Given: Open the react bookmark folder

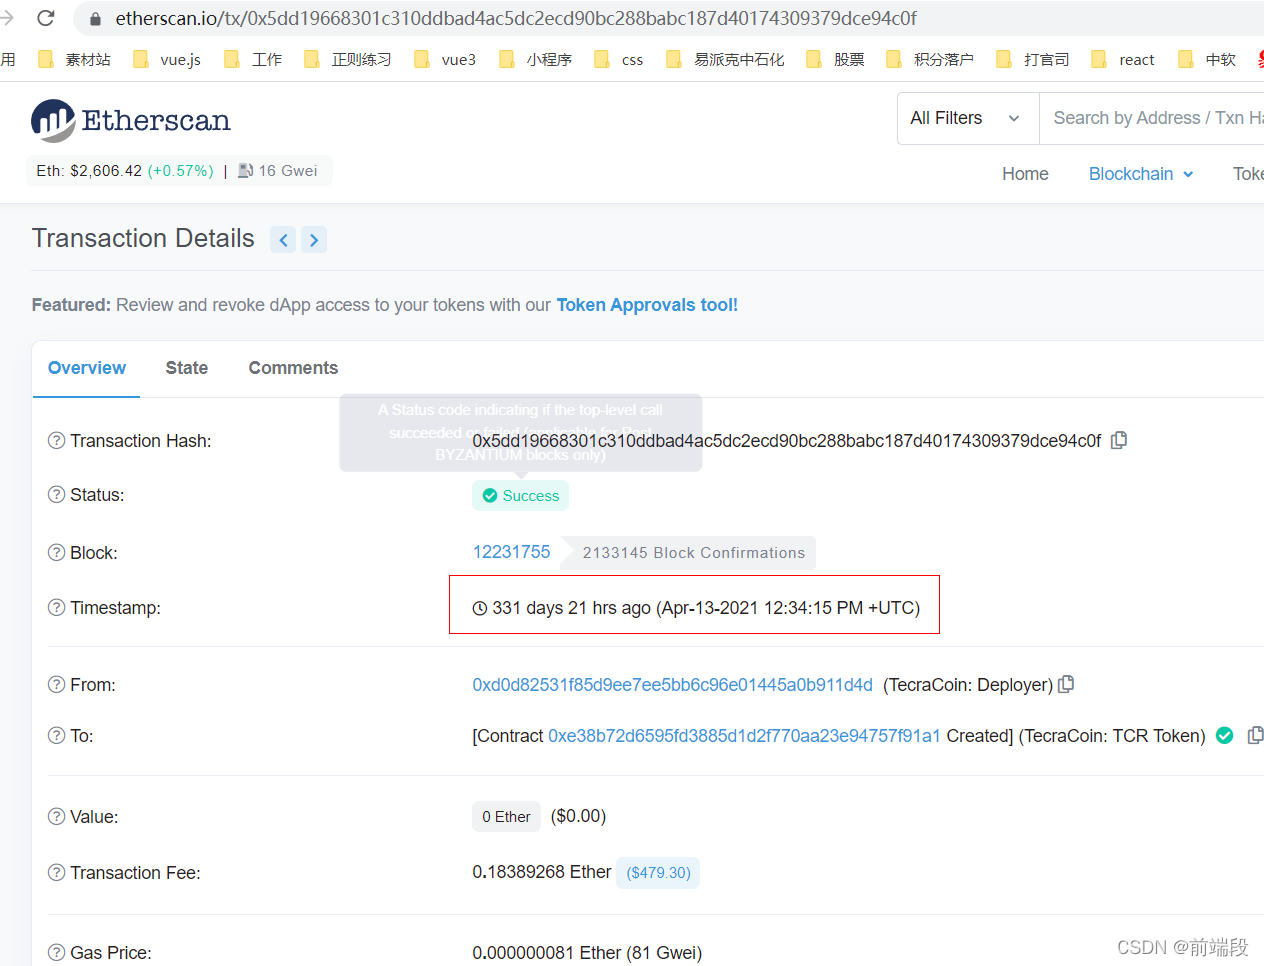Looking at the screenshot, I should point(1123,59).
